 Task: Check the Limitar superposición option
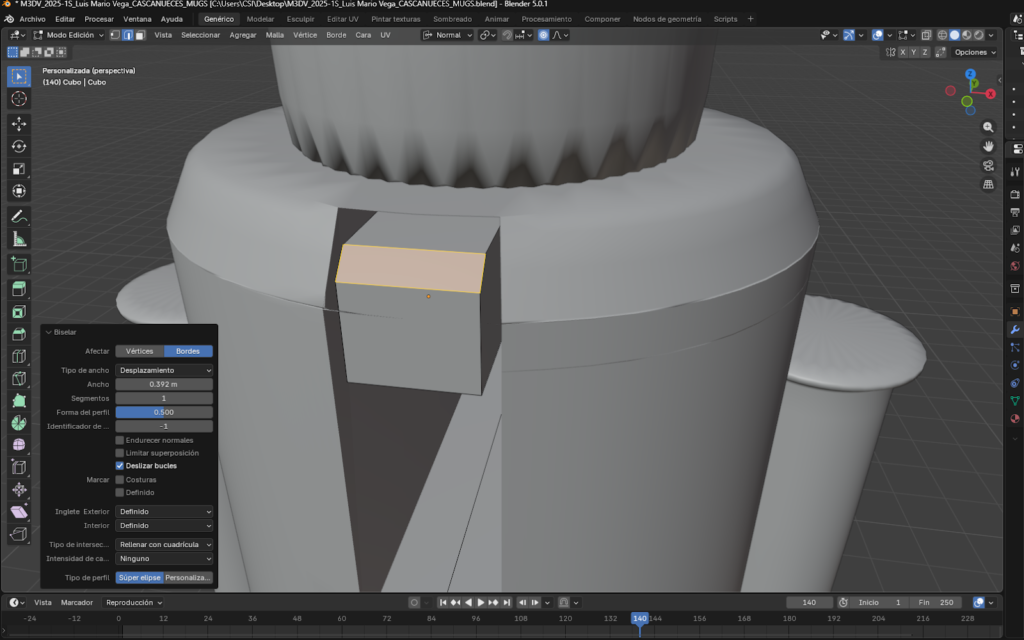[120, 453]
